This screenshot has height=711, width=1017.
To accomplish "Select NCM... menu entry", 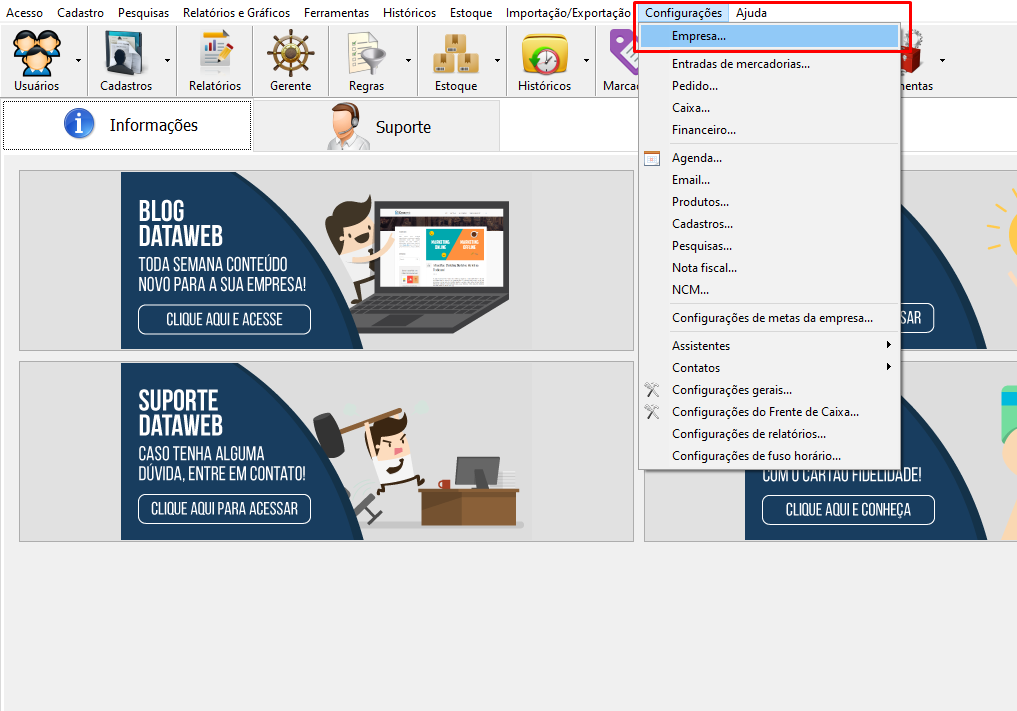I will 769,290.
